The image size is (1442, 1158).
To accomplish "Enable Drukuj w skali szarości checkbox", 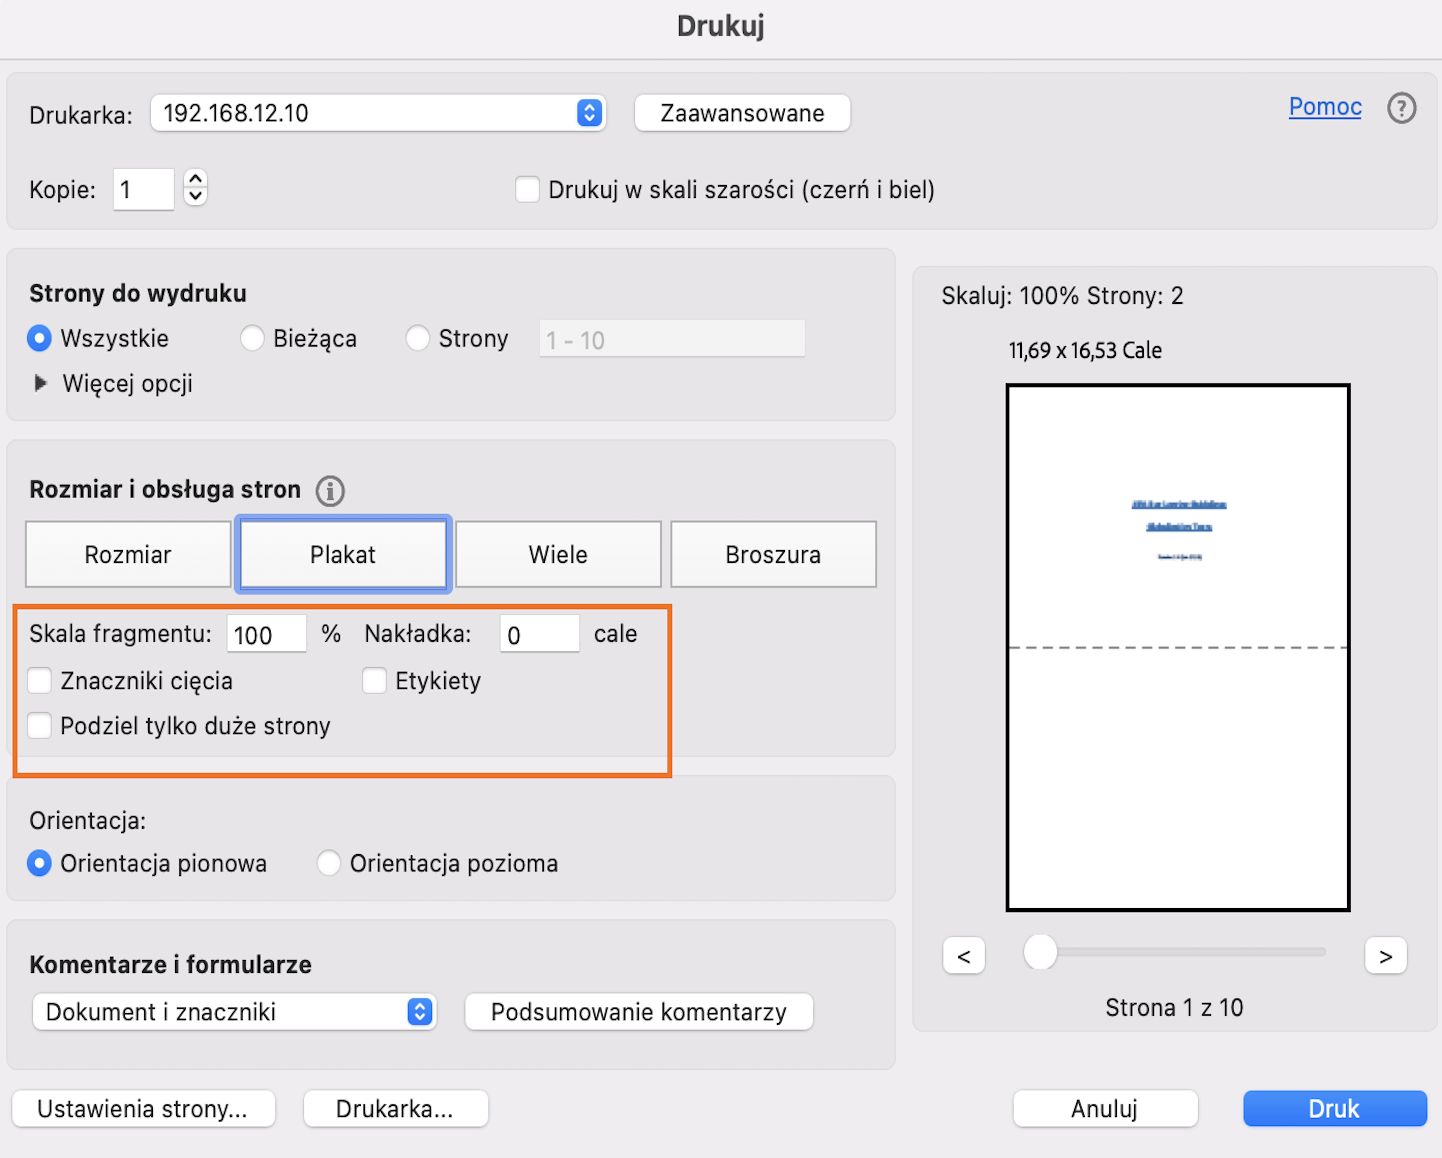I will [x=527, y=190].
